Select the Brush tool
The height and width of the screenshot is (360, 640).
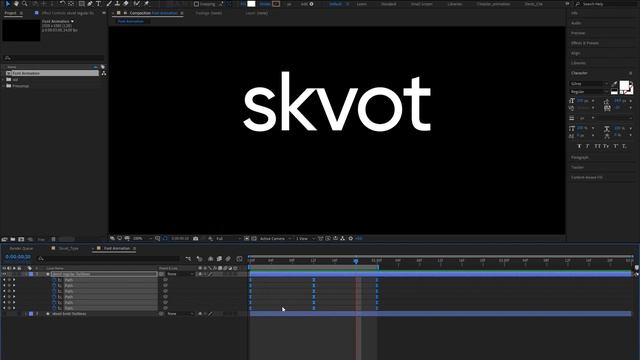[x=109, y=4]
